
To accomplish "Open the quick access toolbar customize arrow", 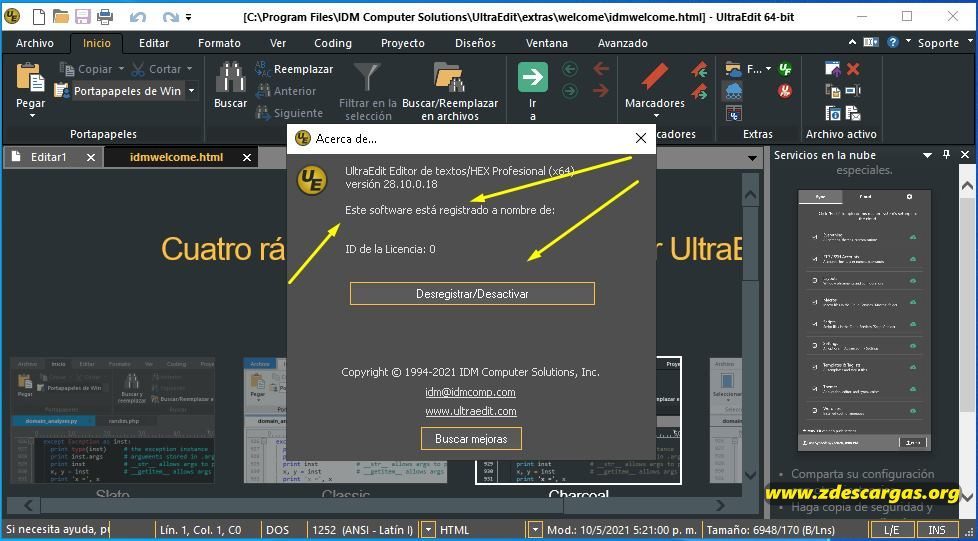I will pos(188,17).
